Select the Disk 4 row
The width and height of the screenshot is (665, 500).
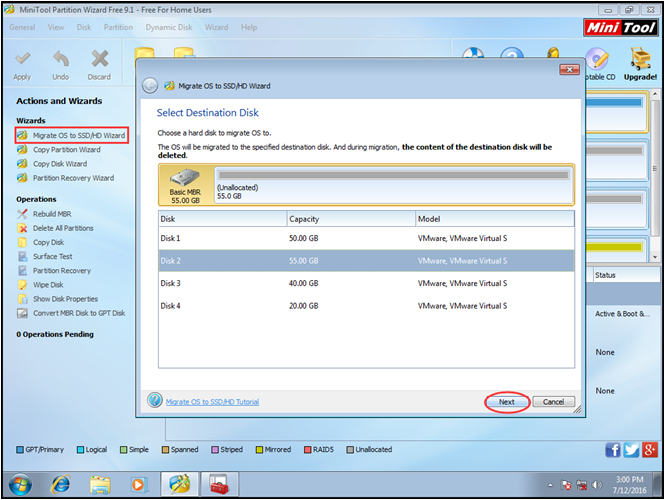366,306
